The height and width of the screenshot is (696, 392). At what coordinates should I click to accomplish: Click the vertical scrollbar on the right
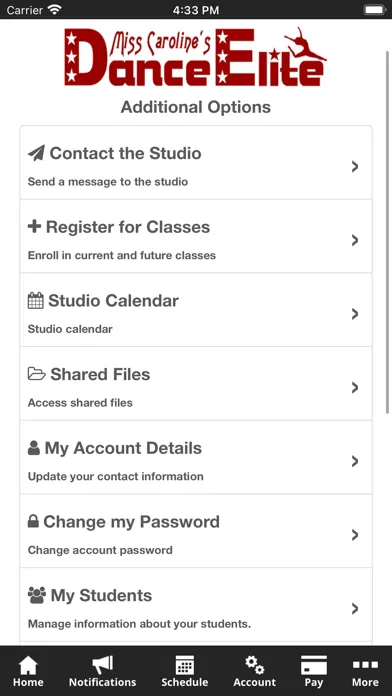[387, 233]
